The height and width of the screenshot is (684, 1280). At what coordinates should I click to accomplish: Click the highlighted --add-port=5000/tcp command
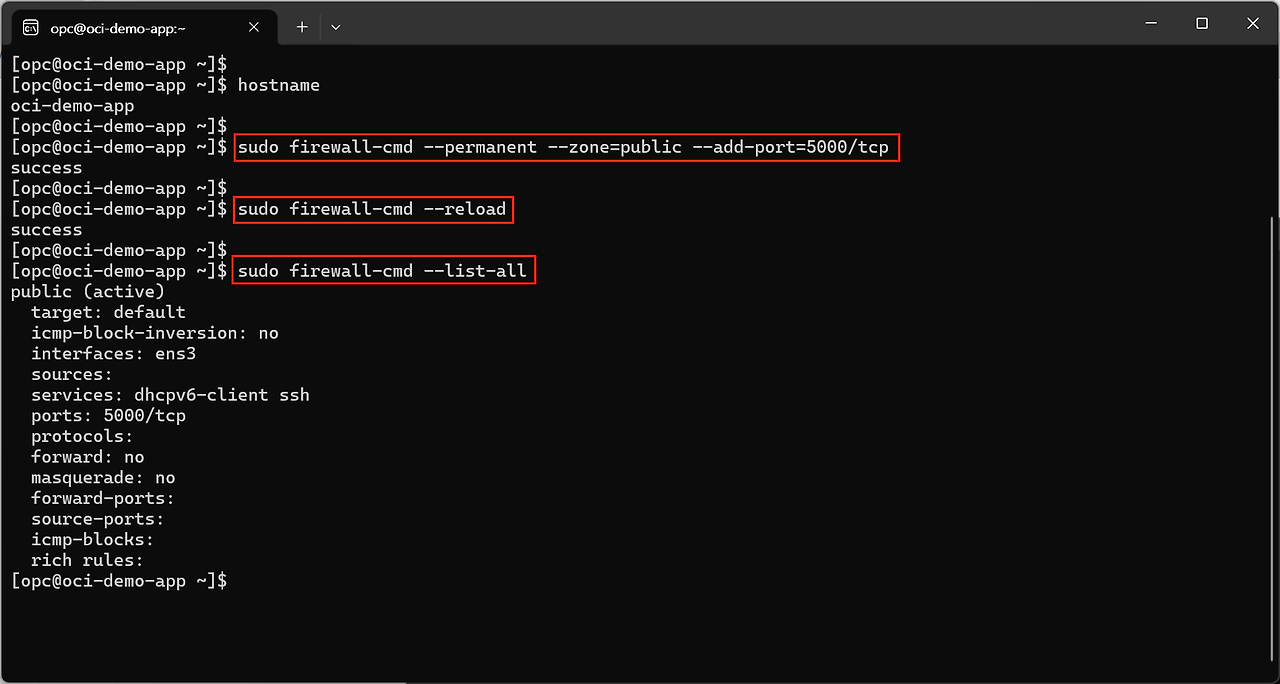[565, 148]
